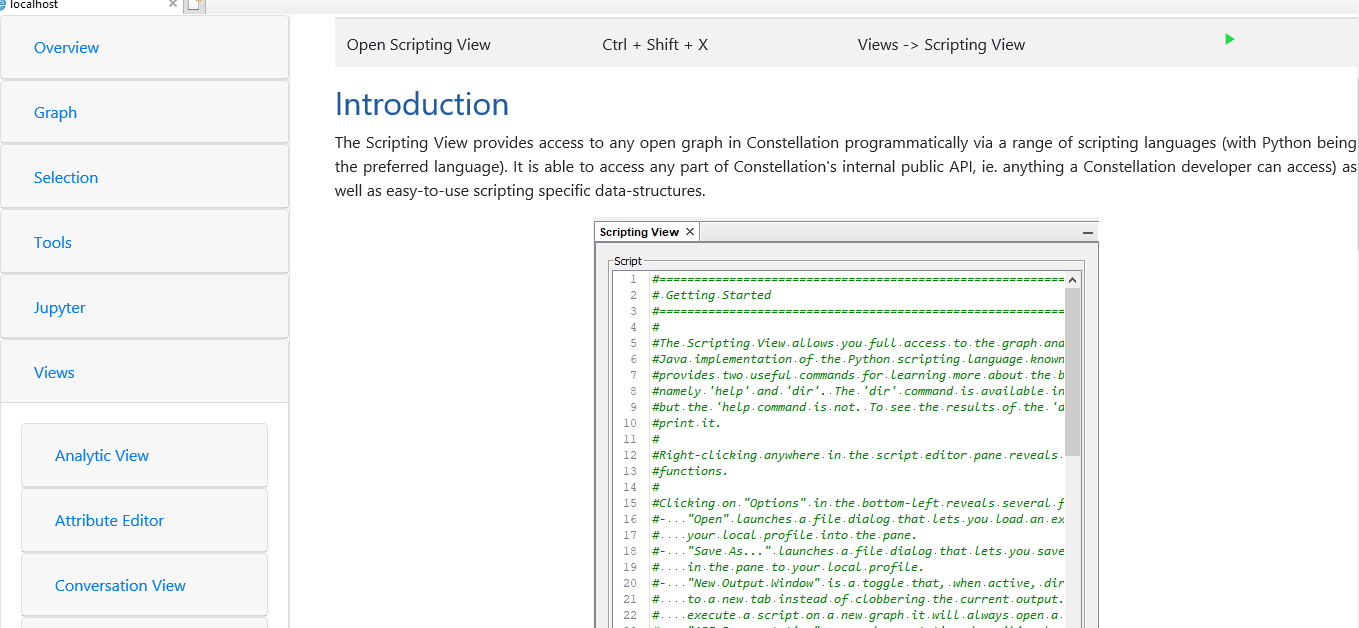The image size is (1359, 628).
Task: Click the Introduction heading
Action: pyautogui.click(x=421, y=104)
